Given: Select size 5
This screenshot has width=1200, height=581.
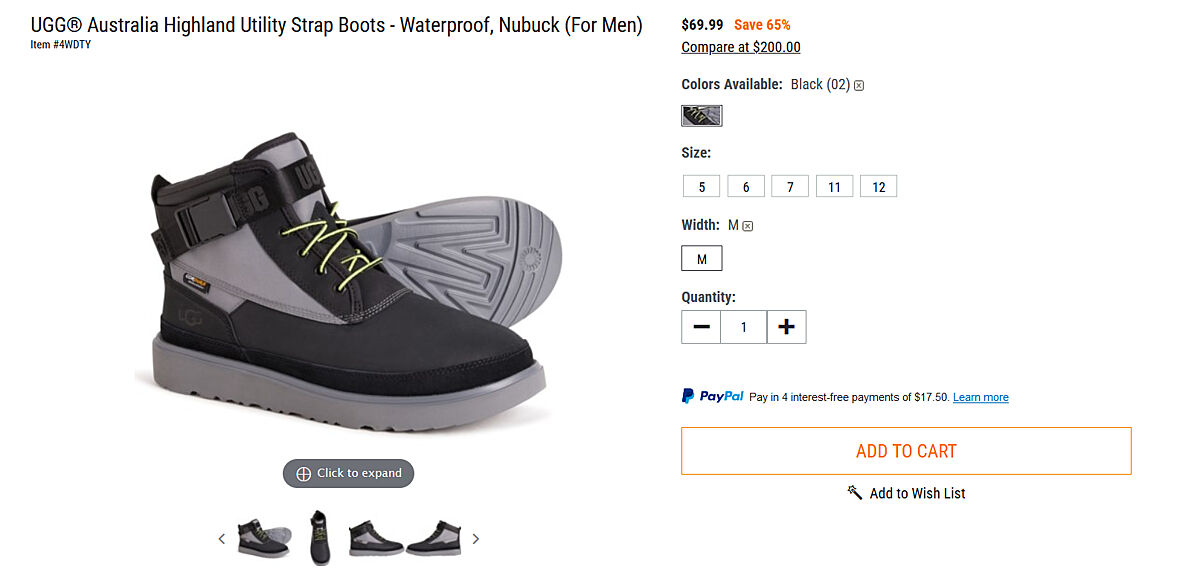Looking at the screenshot, I should tap(702, 187).
